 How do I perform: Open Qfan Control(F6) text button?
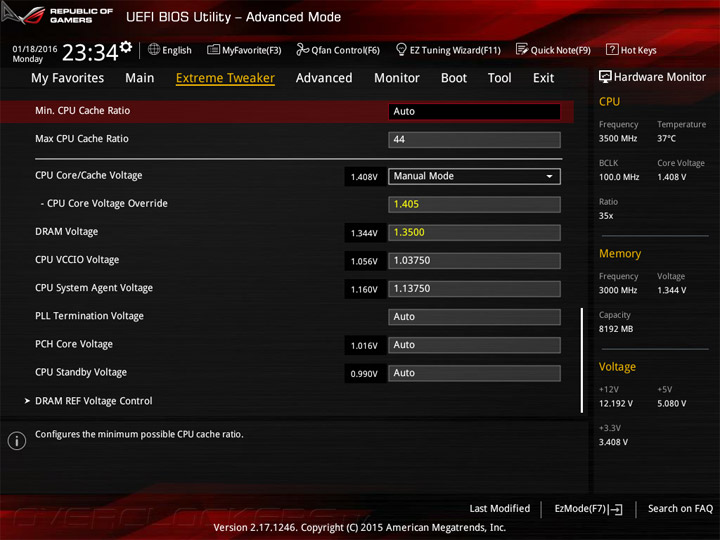[345, 50]
